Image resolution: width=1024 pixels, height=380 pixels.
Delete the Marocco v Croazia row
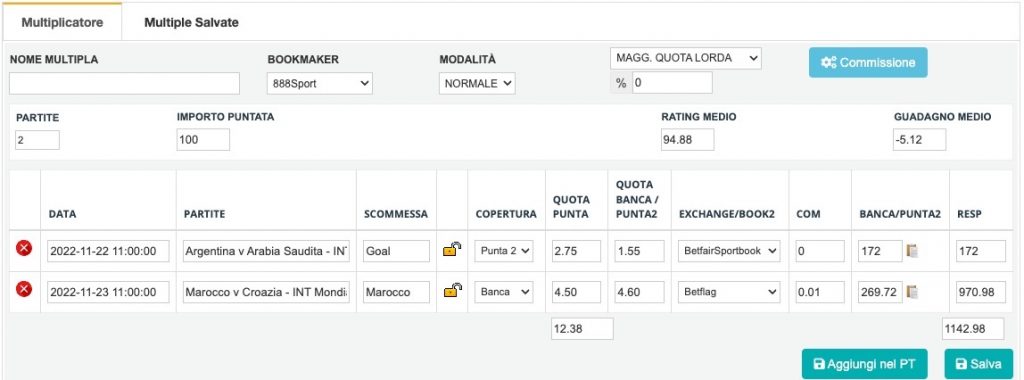(x=24, y=290)
